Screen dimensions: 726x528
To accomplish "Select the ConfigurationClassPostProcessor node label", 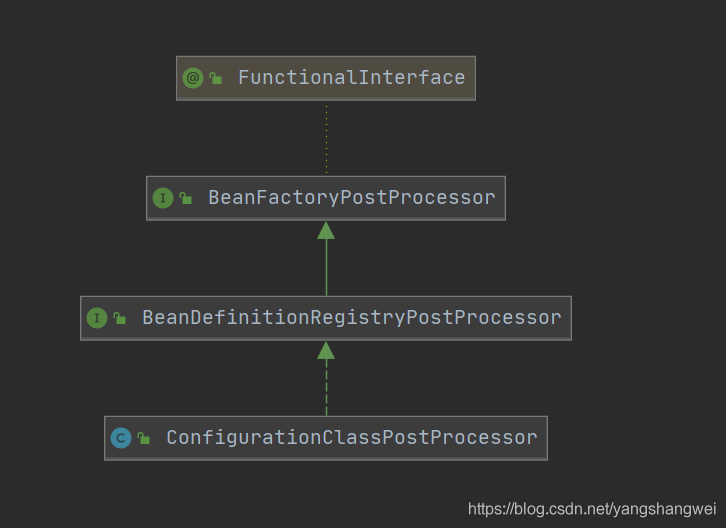I will (x=351, y=438).
